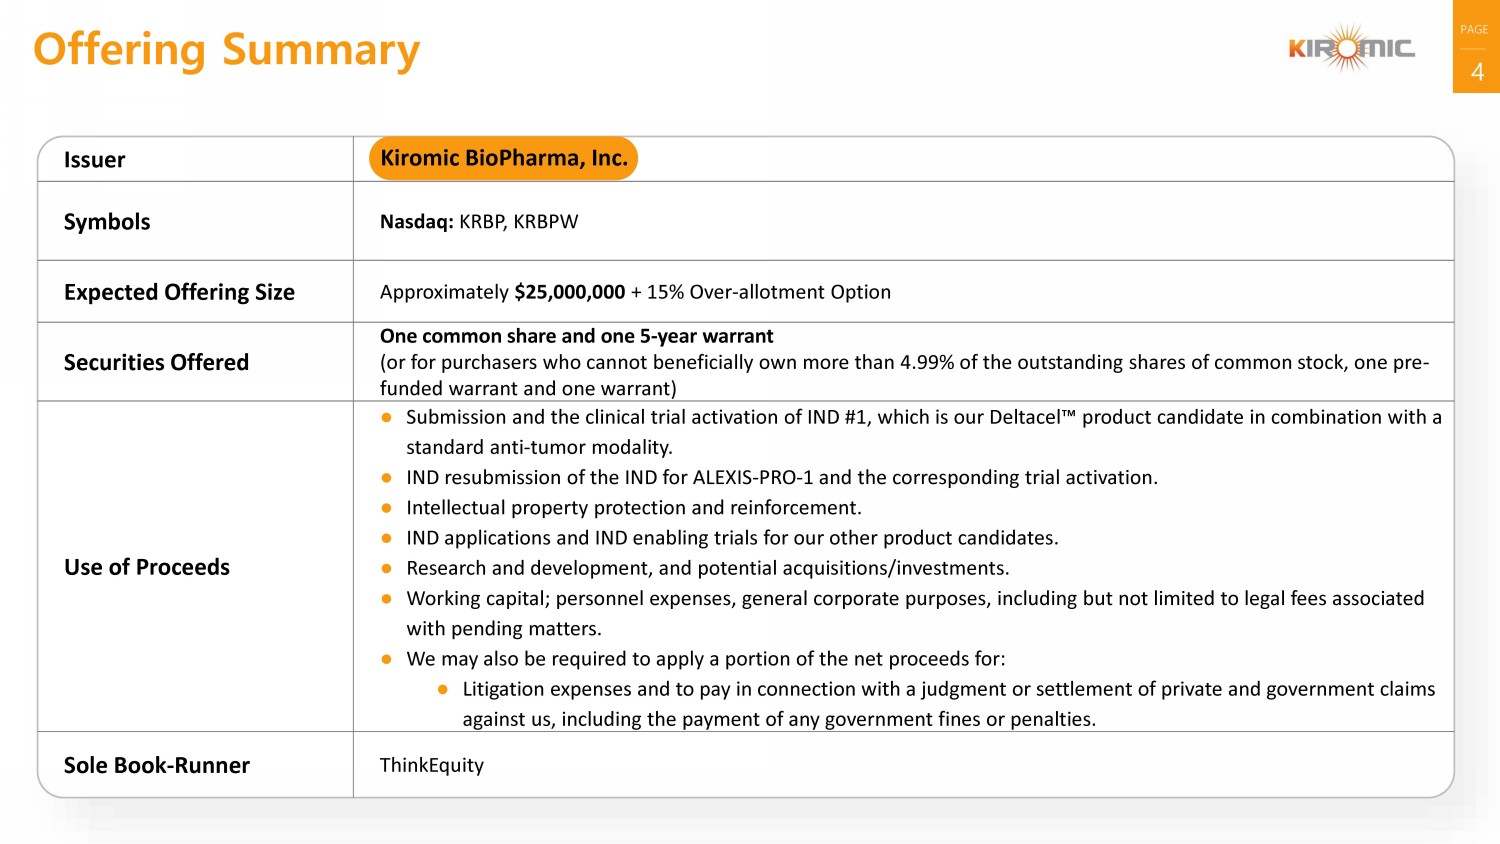Select the Expected Offering Size label
Viewport: 1500px width, 844px height.
pyautogui.click(x=179, y=292)
